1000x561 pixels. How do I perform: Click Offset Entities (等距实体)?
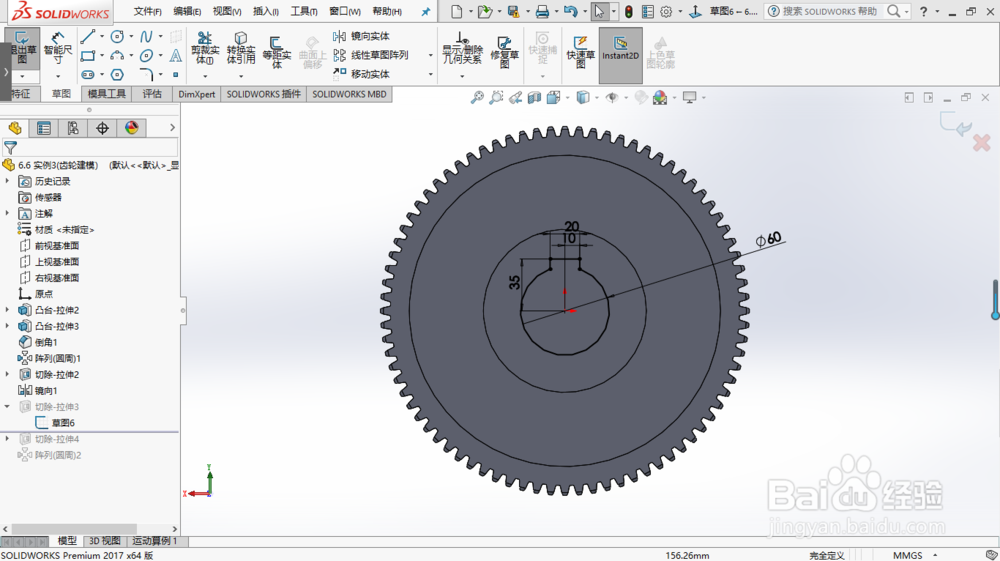[277, 51]
